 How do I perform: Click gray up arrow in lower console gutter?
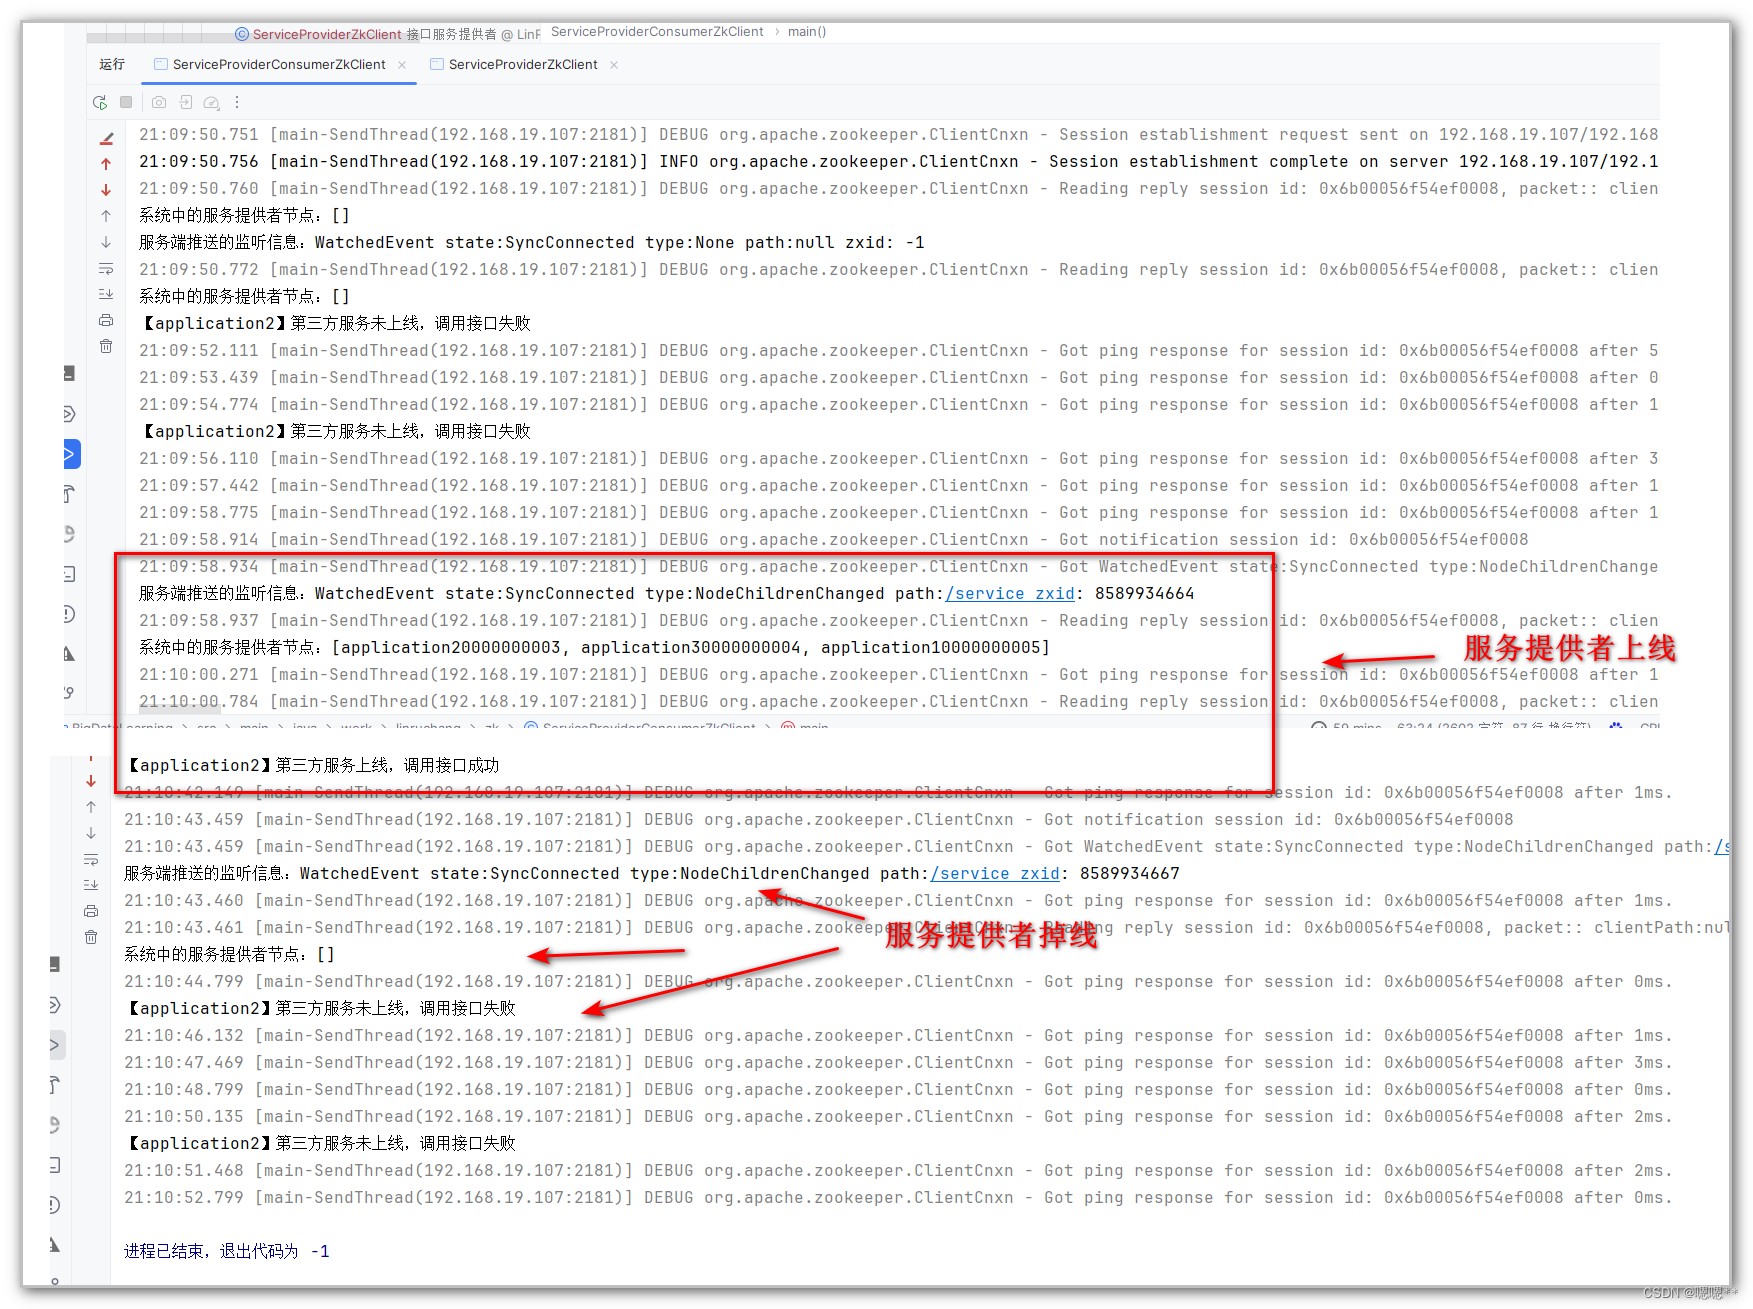tap(91, 807)
